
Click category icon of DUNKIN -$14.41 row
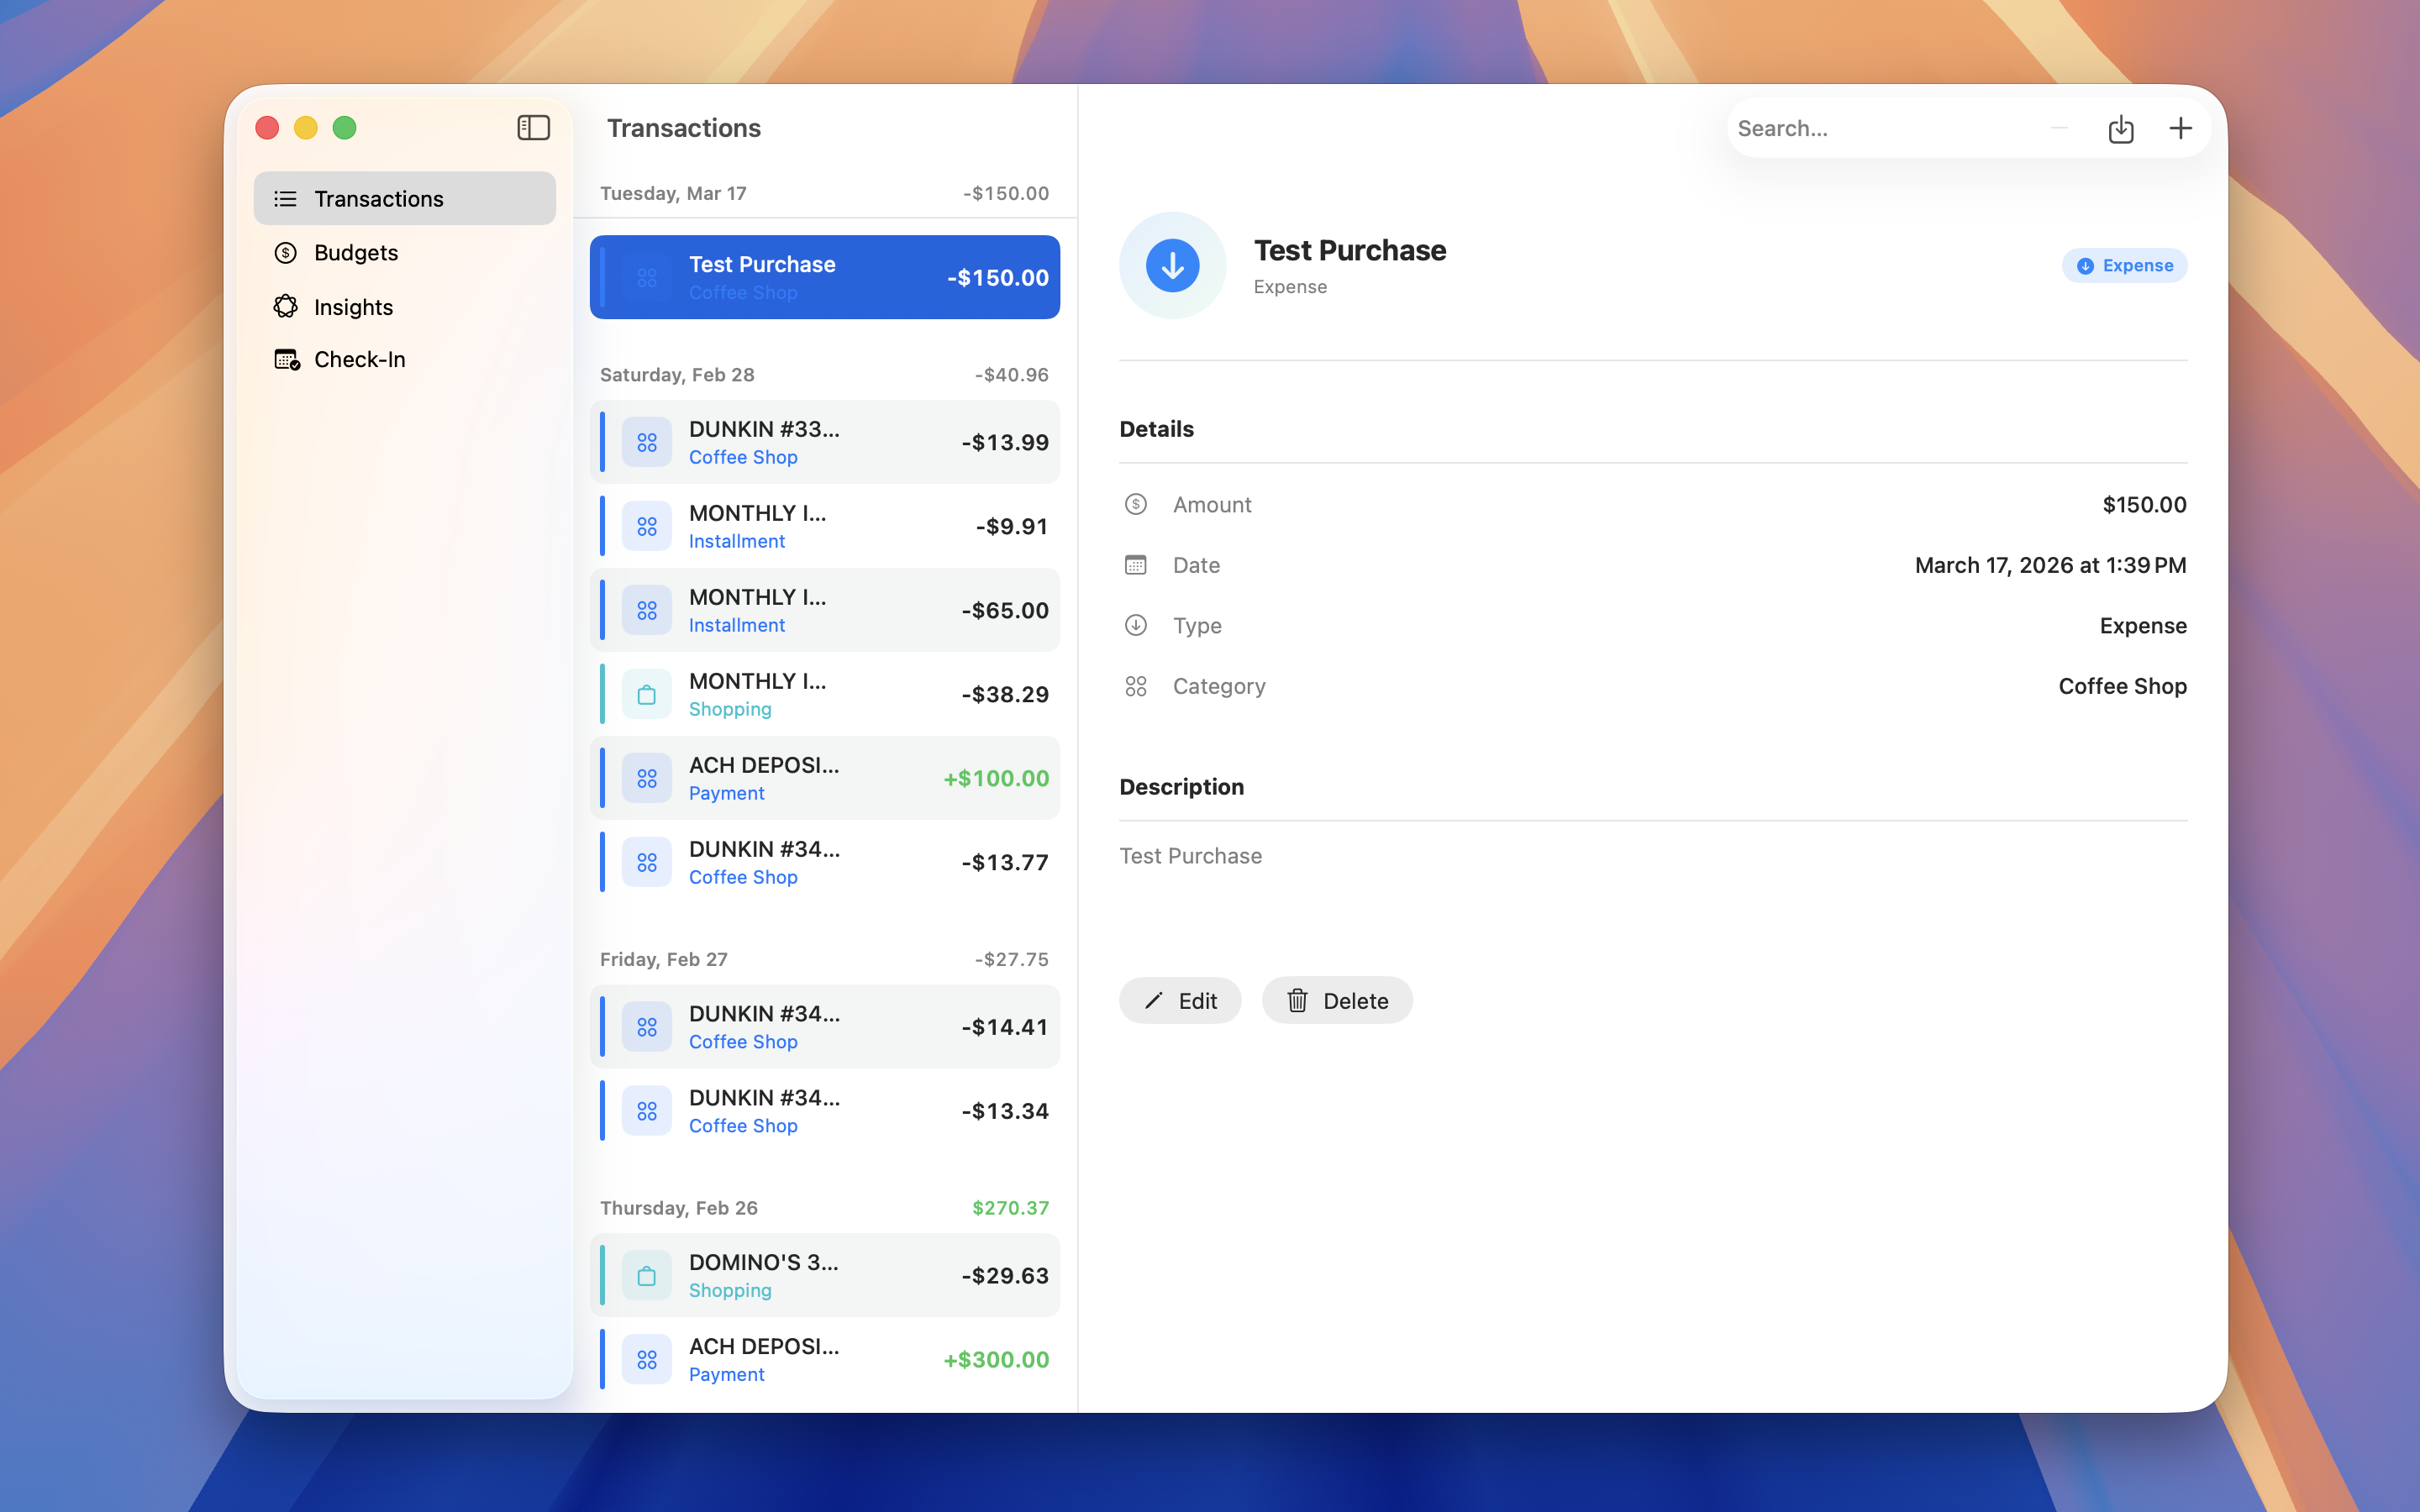[647, 1027]
